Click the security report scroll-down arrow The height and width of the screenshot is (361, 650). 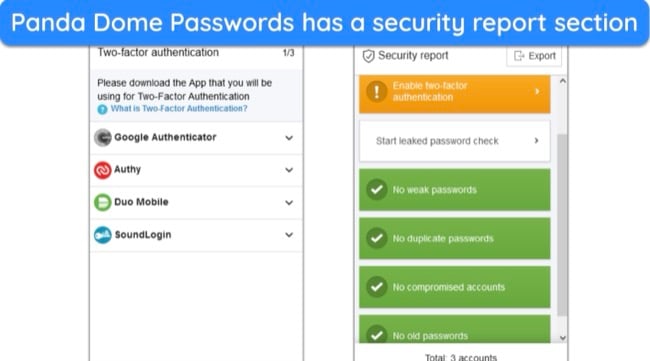click(x=563, y=338)
